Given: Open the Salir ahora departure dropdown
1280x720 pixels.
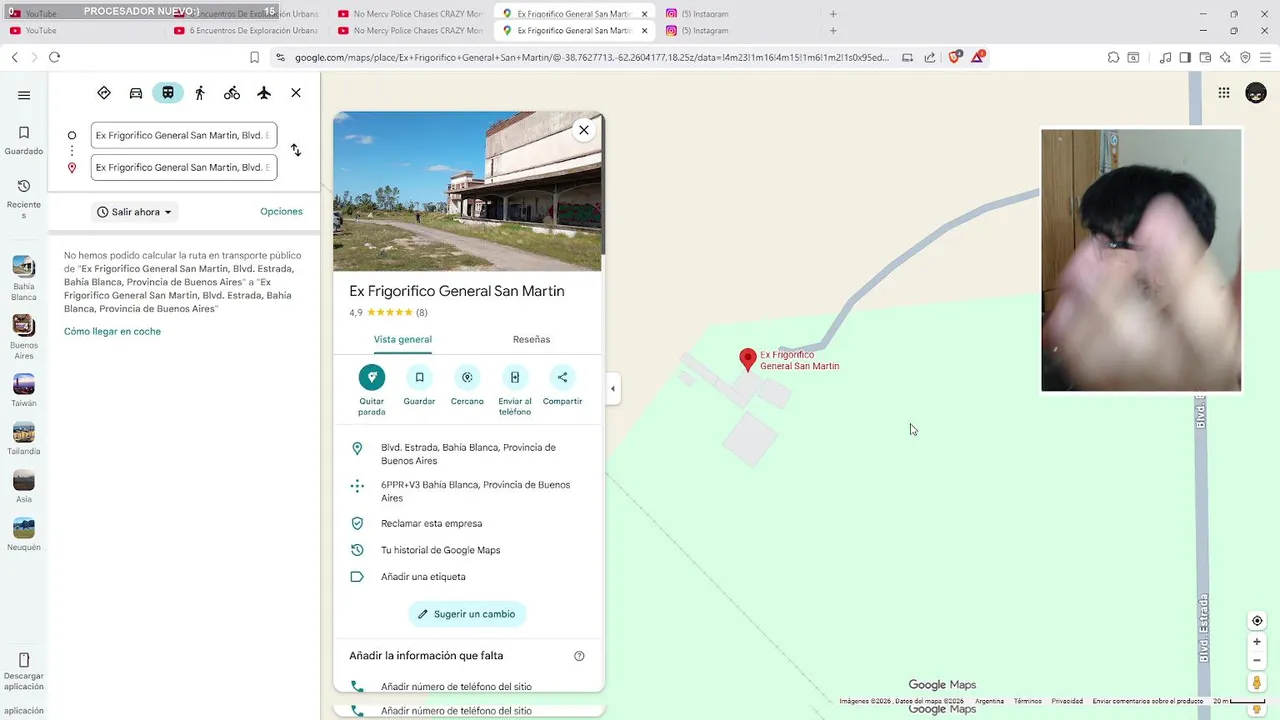Looking at the screenshot, I should (x=135, y=212).
